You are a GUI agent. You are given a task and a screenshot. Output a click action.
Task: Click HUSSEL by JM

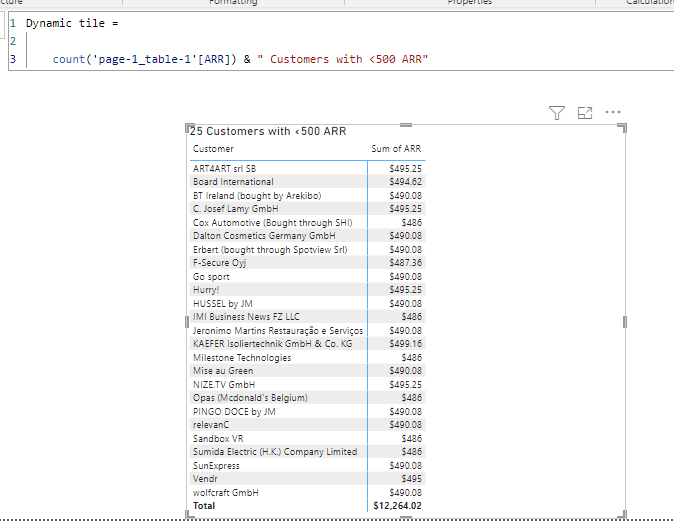click(223, 303)
